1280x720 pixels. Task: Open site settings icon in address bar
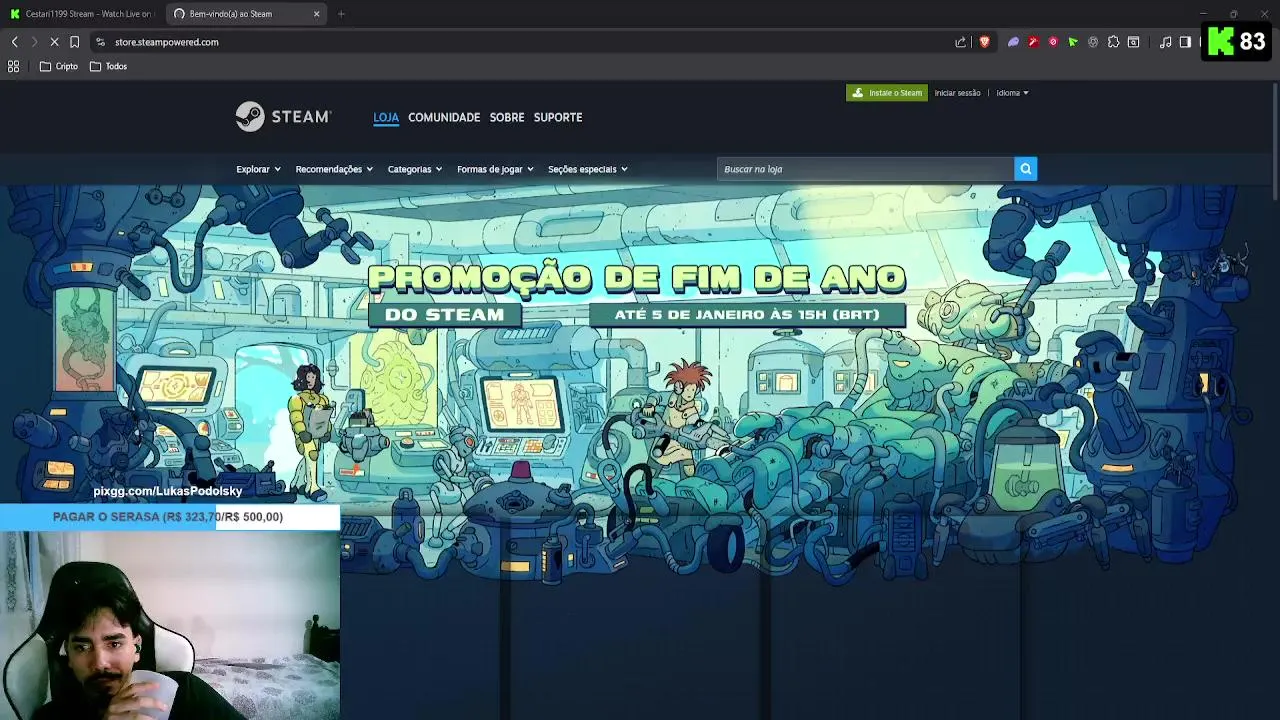coord(100,42)
